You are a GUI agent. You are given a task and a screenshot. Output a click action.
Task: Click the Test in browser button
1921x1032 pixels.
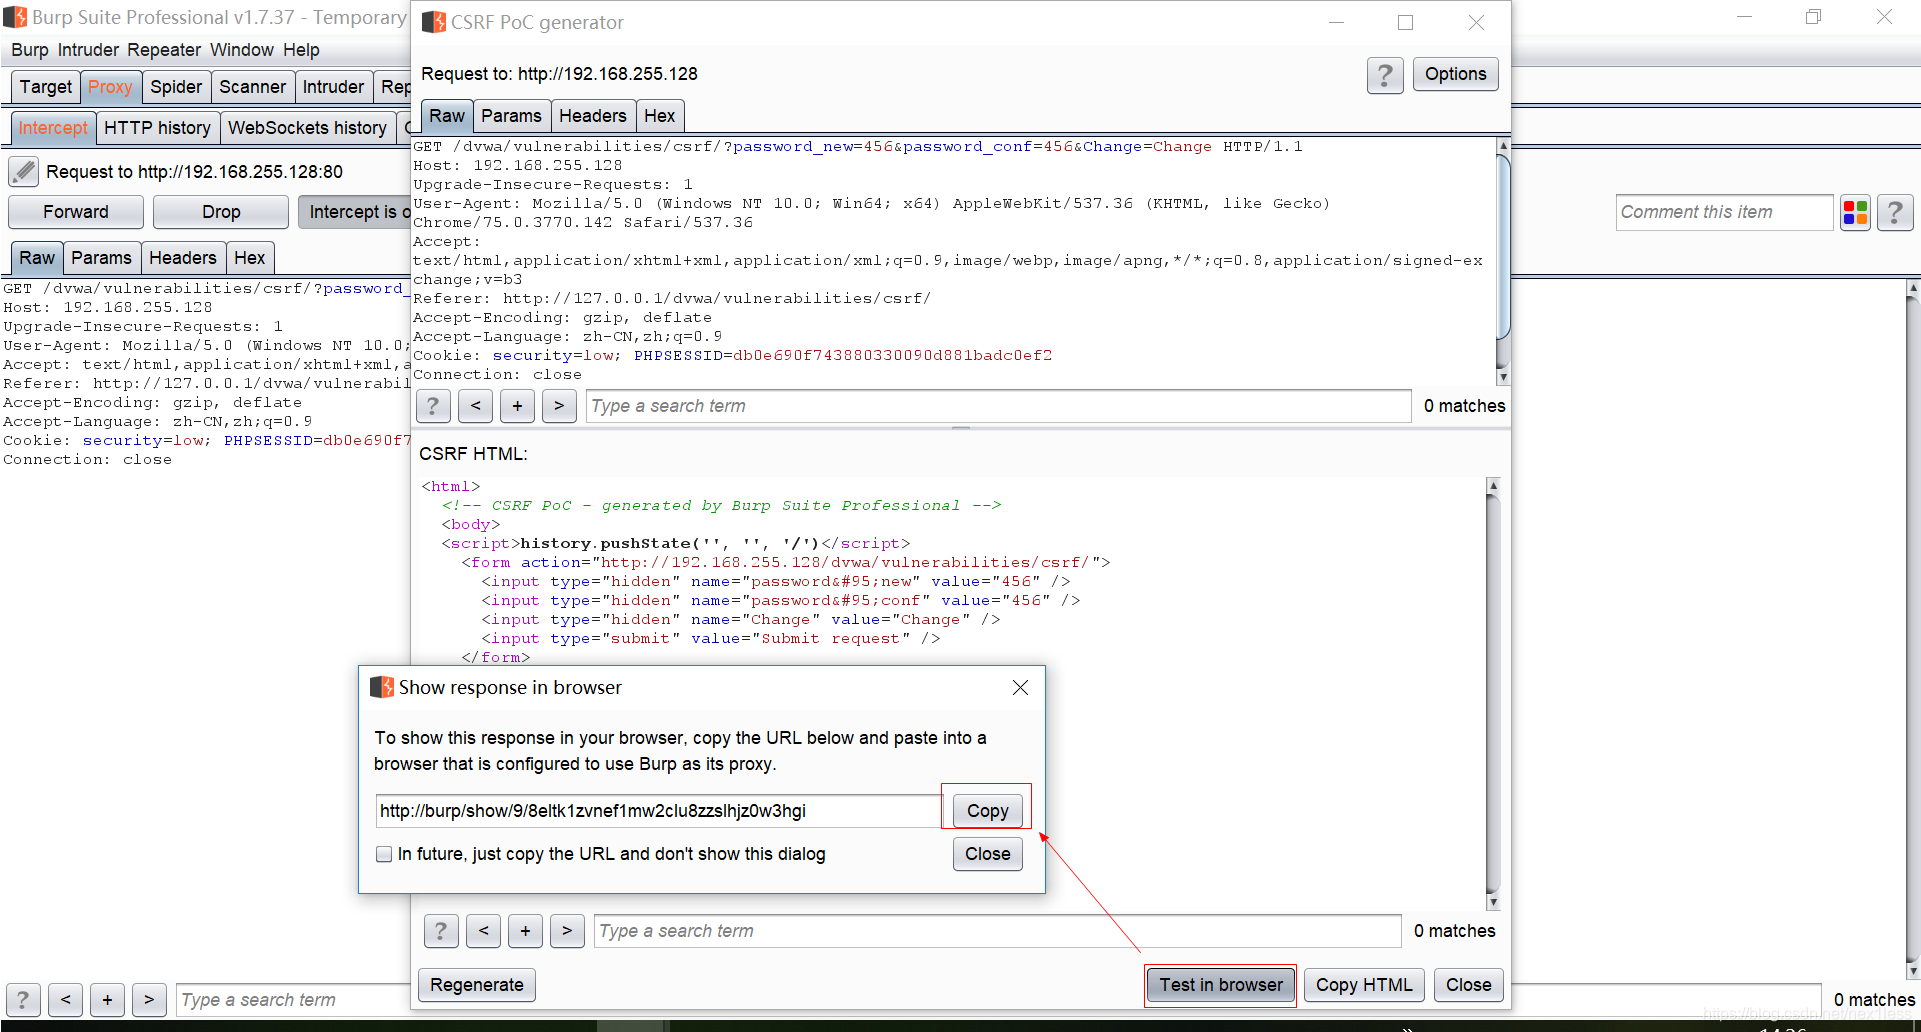(1221, 985)
